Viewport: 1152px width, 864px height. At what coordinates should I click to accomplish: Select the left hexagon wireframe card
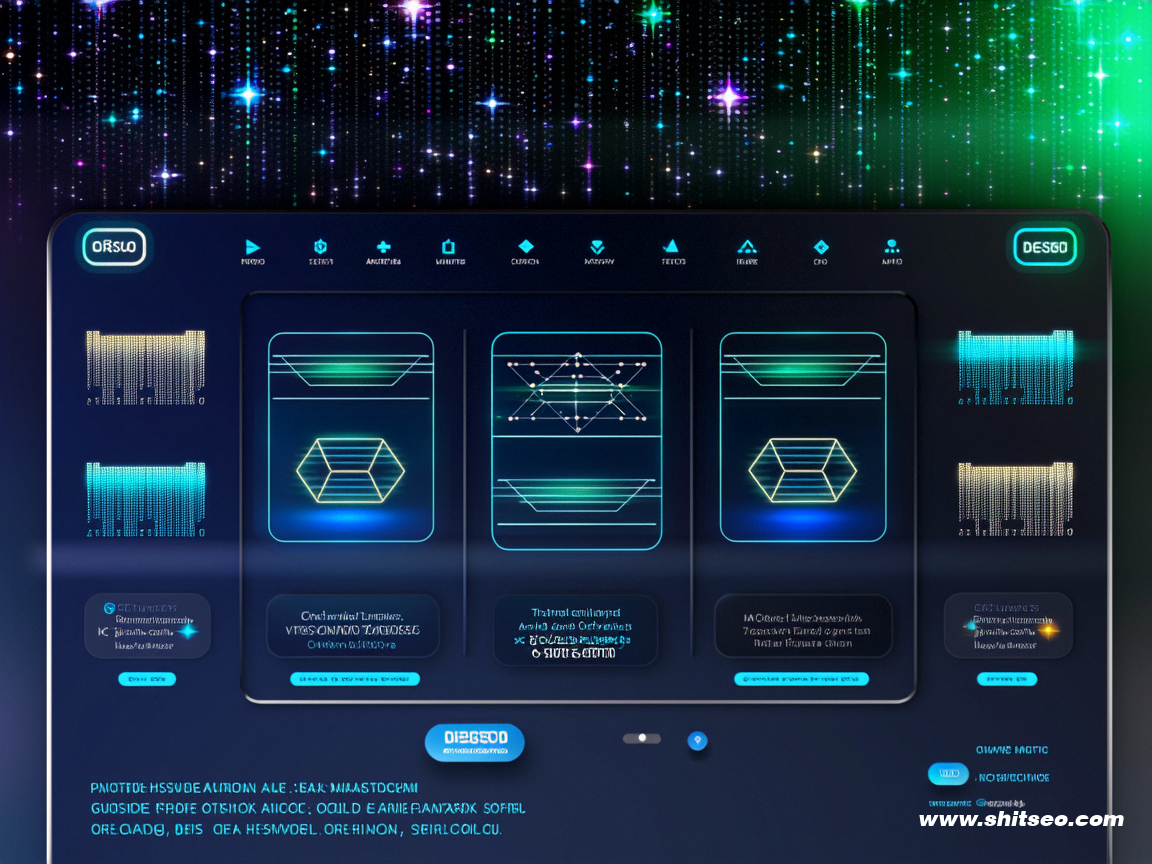[x=351, y=437]
